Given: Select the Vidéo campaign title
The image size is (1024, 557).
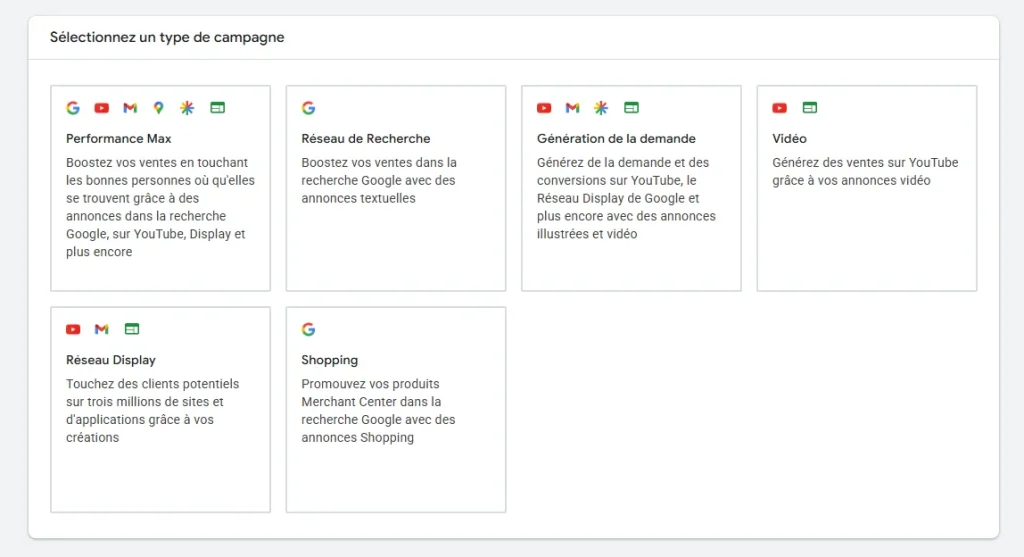Looking at the screenshot, I should tap(789, 138).
